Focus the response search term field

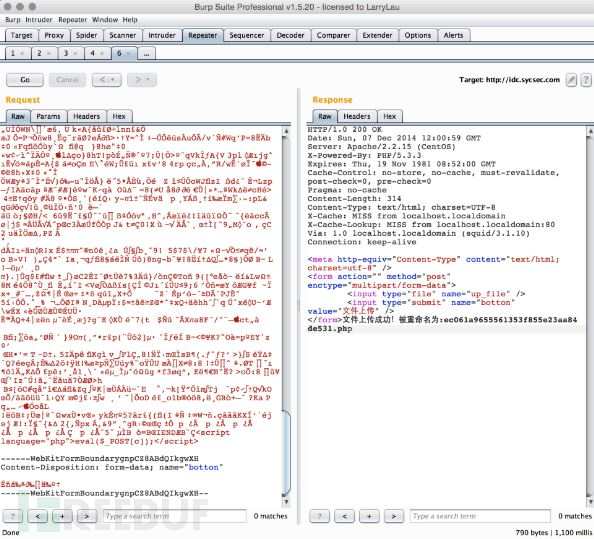pyautogui.click(x=480, y=516)
